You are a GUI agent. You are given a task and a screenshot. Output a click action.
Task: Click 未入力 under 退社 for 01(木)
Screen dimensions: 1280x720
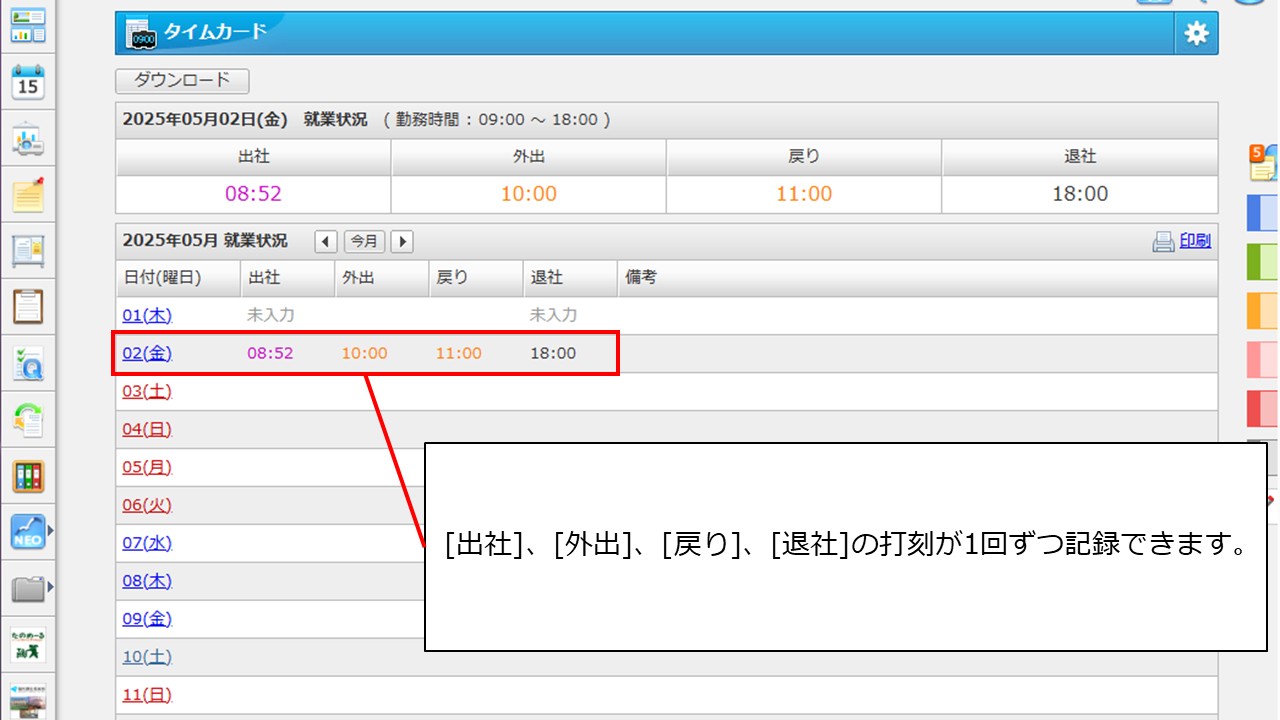554,315
